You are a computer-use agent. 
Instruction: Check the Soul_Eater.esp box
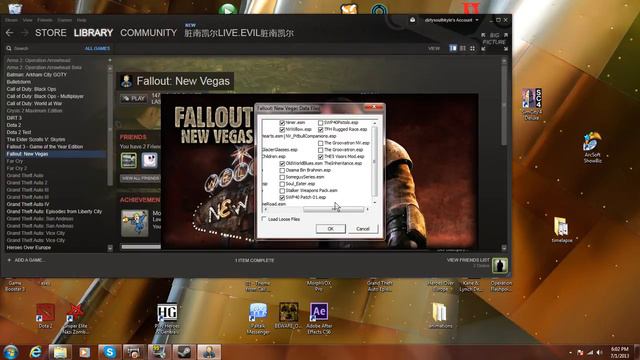282,184
